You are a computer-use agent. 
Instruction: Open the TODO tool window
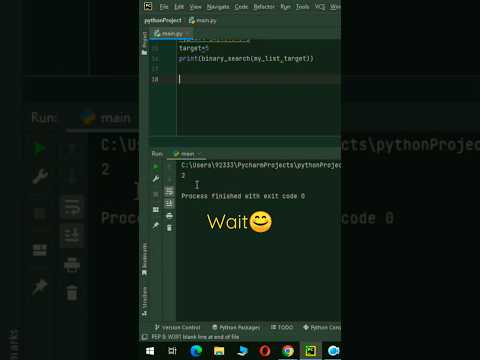click(282, 327)
